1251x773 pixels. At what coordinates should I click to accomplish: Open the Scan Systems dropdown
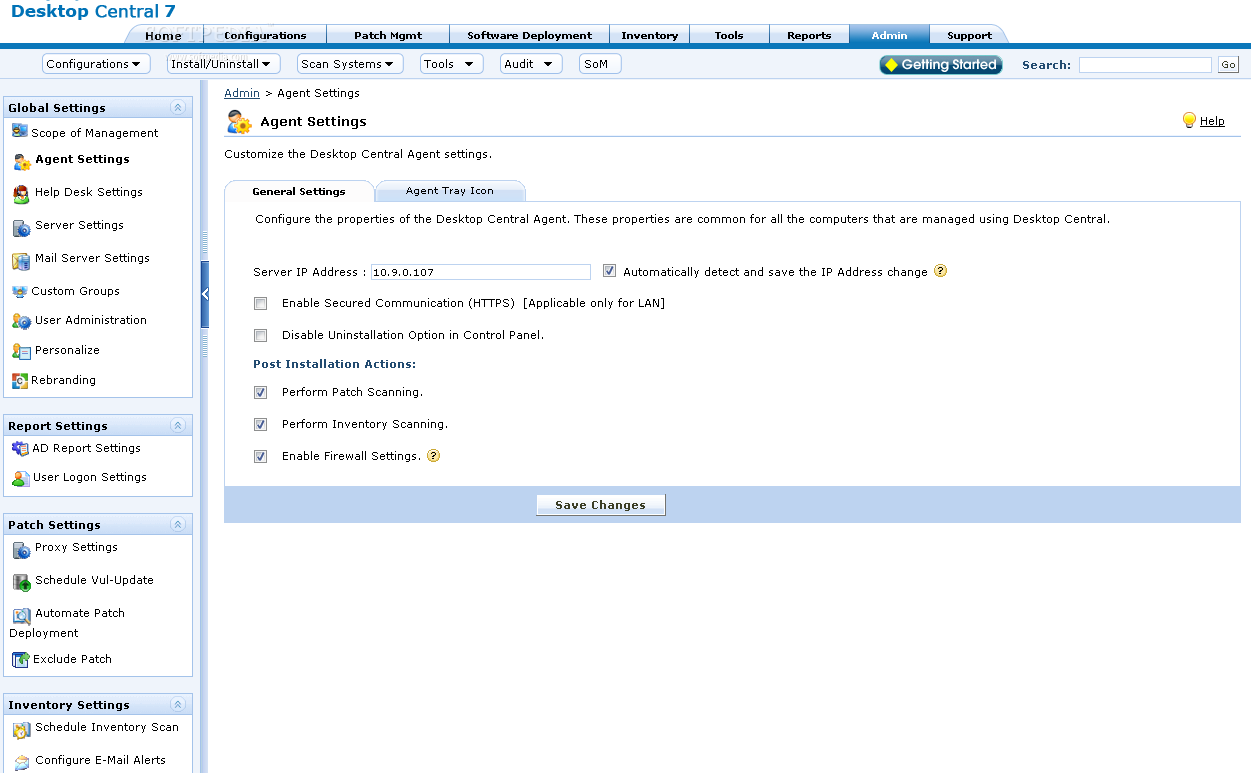[x=350, y=64]
